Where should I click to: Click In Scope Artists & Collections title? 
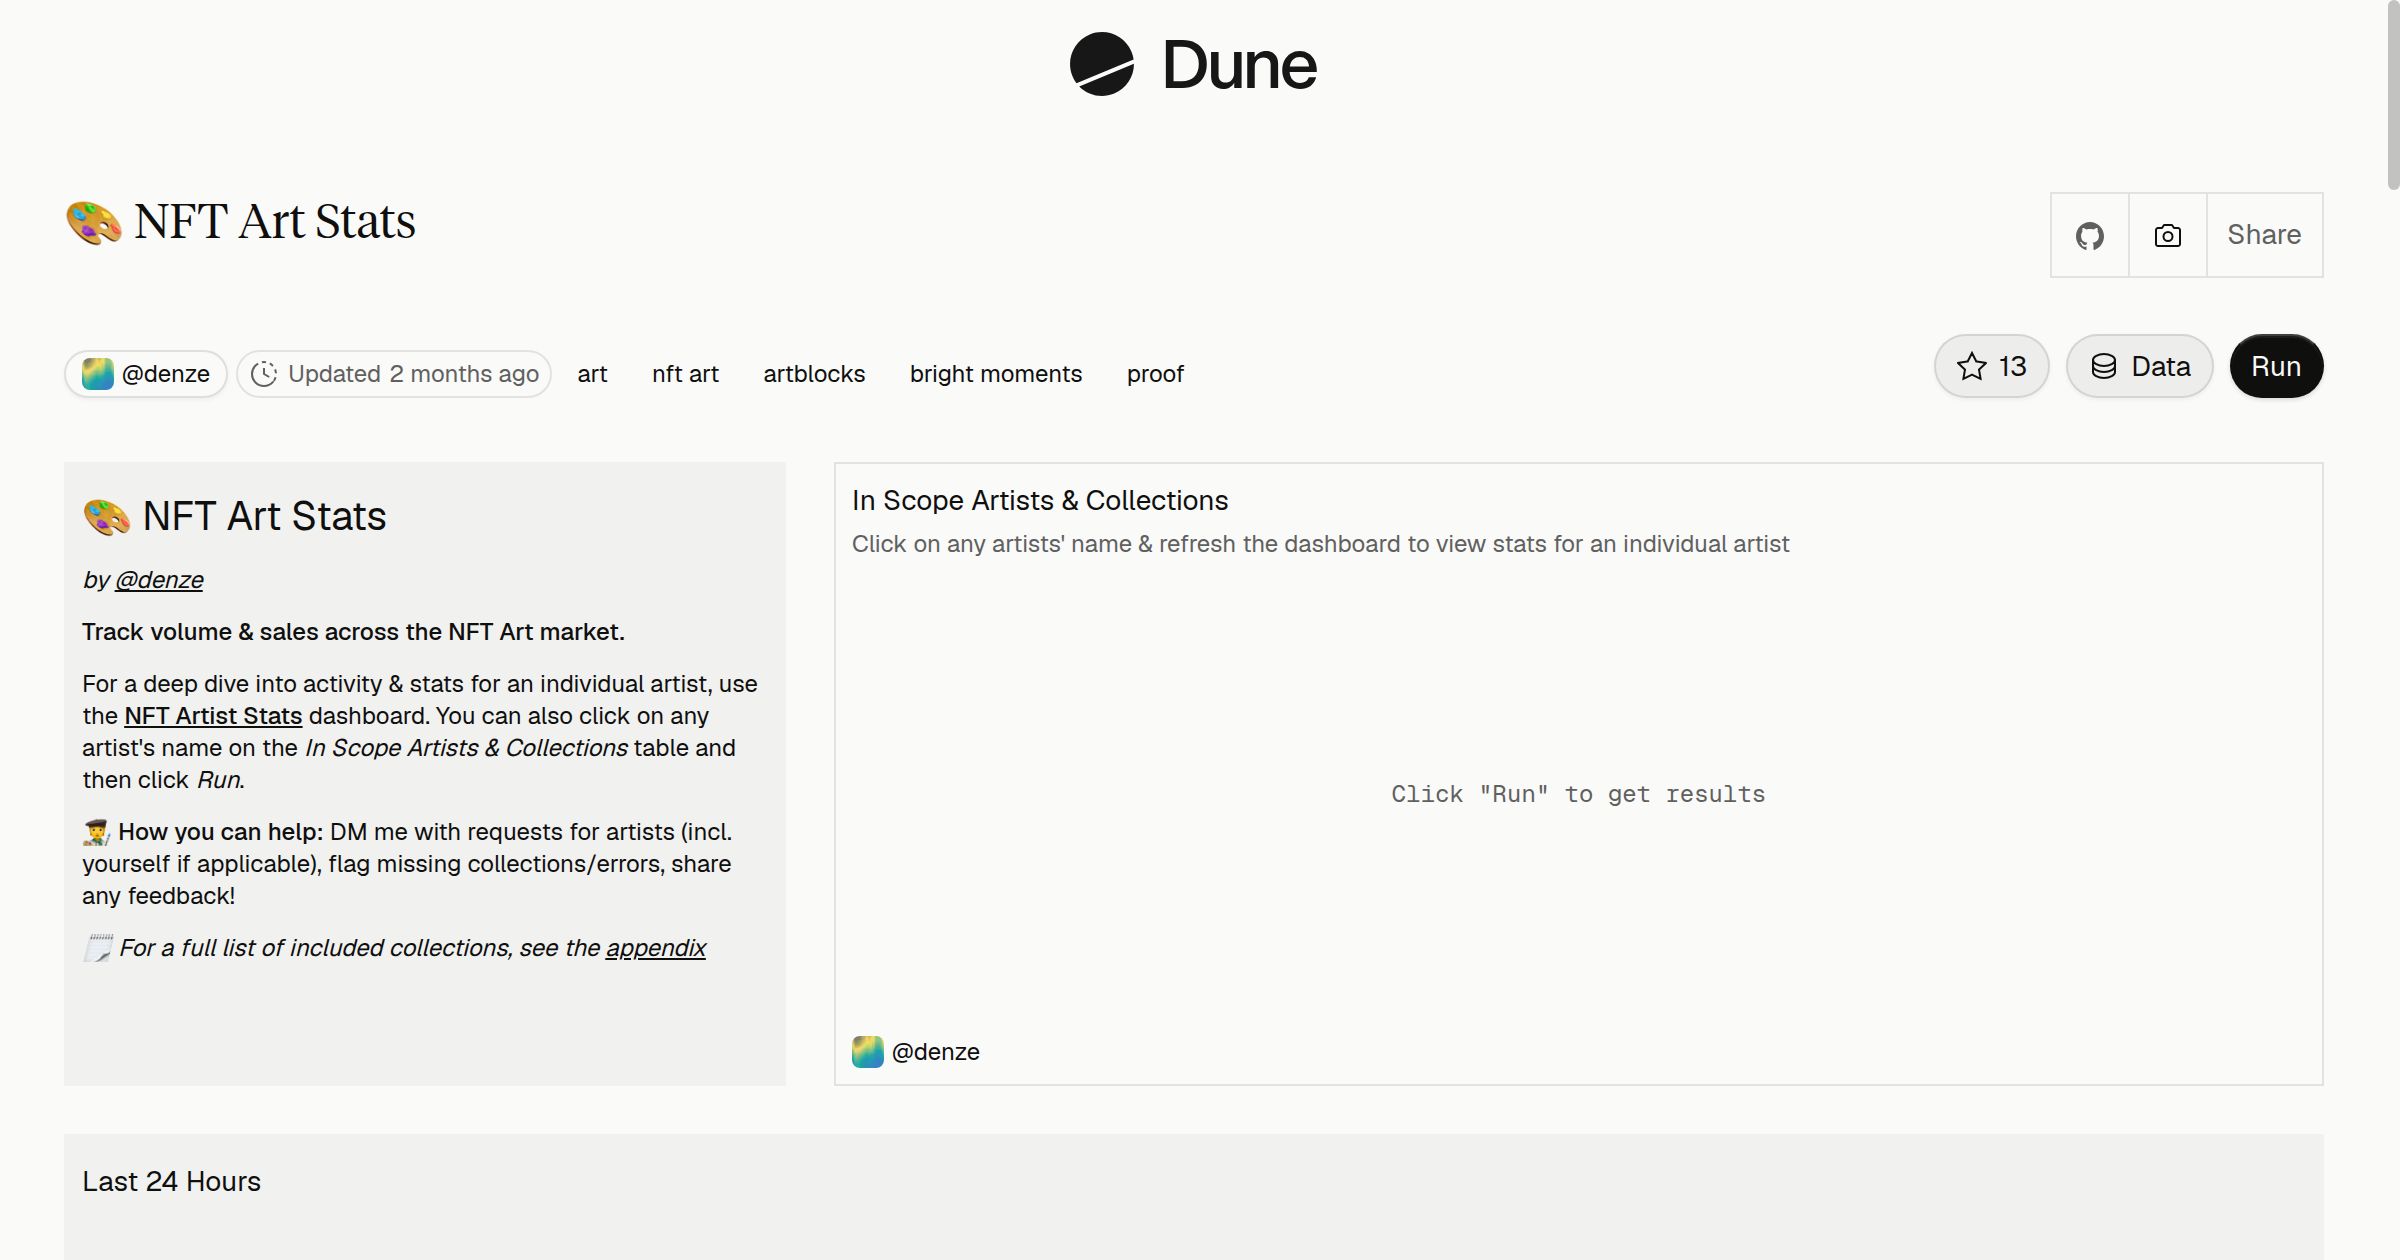(1040, 500)
